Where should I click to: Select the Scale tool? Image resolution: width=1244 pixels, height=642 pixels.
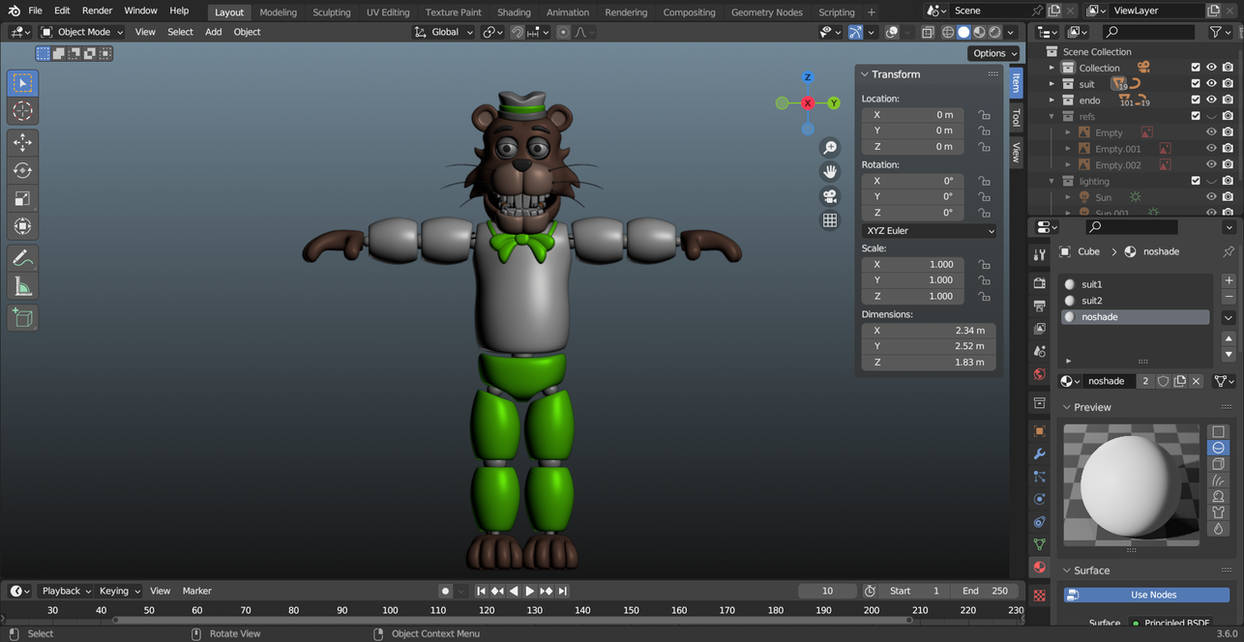tap(22, 198)
